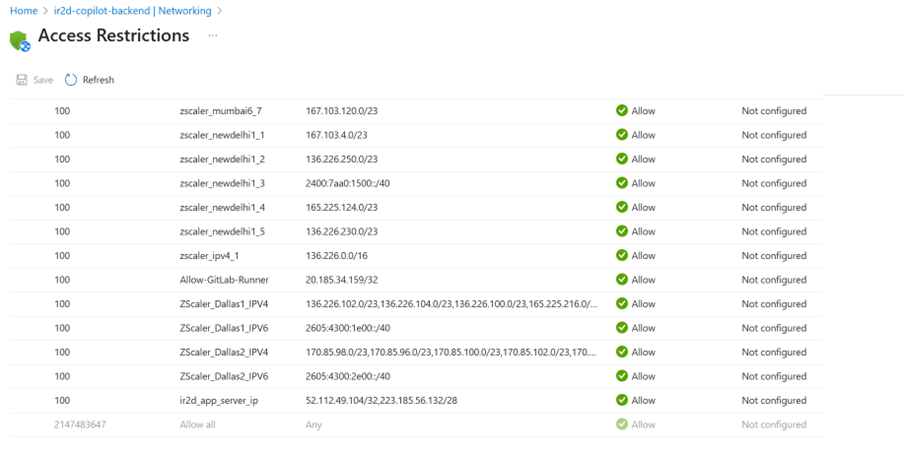This screenshot has width=903, height=453.
Task: Click IP range 167.103.120.0/23
Action: pyautogui.click(x=342, y=111)
